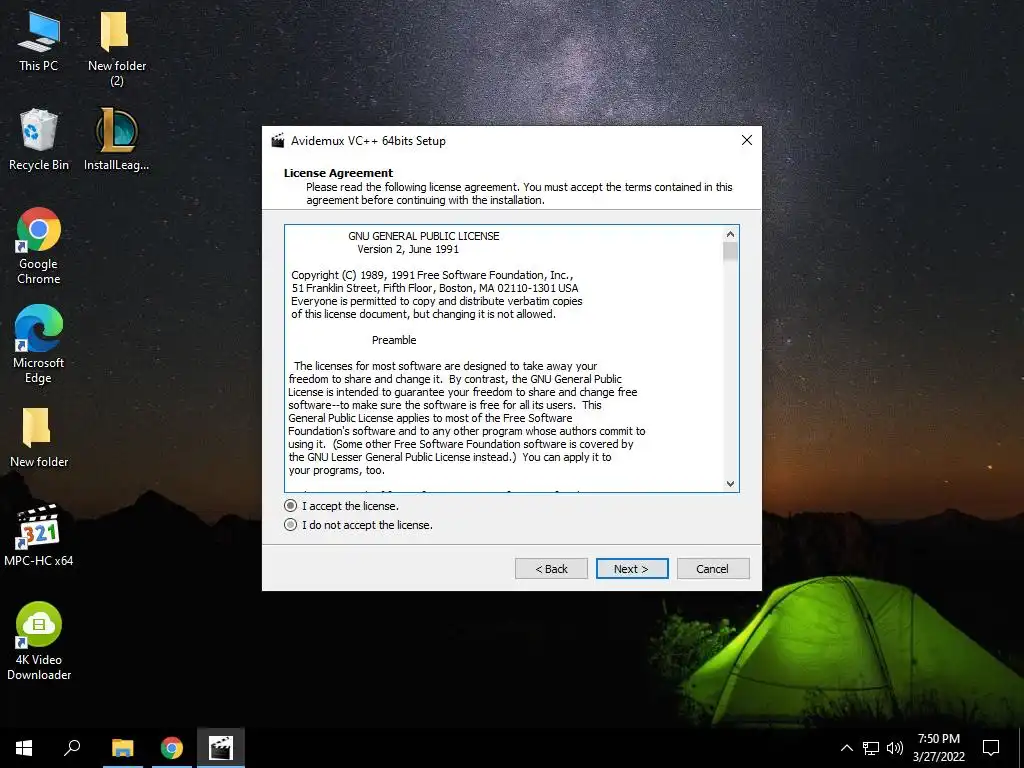Click the 'License Agreement' heading
1024x768 pixels.
338,173
